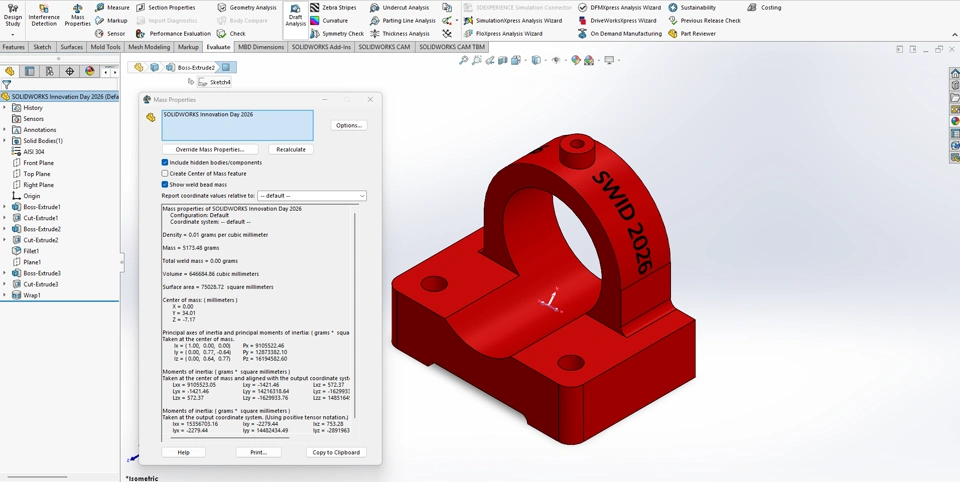Run Symmetry Check
The width and height of the screenshot is (960, 482).
click(x=337, y=34)
